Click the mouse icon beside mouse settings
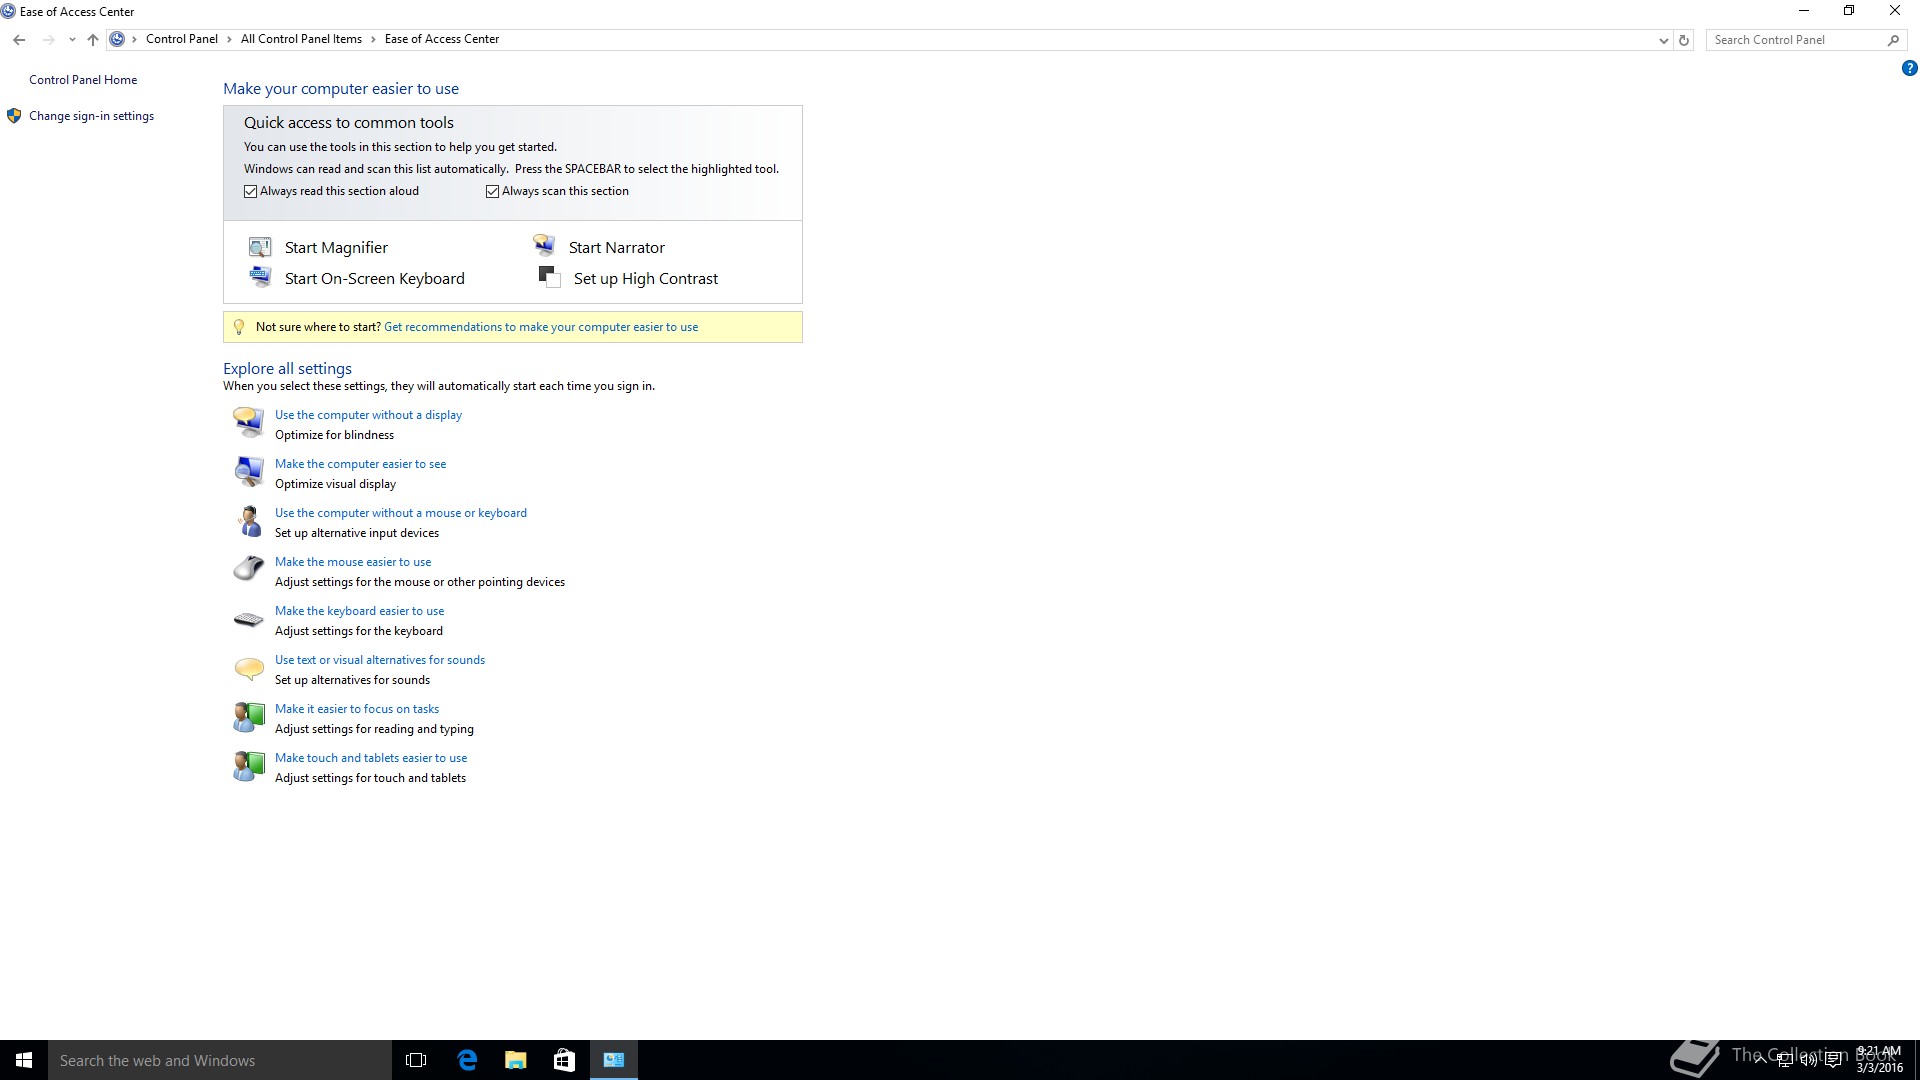 click(248, 569)
